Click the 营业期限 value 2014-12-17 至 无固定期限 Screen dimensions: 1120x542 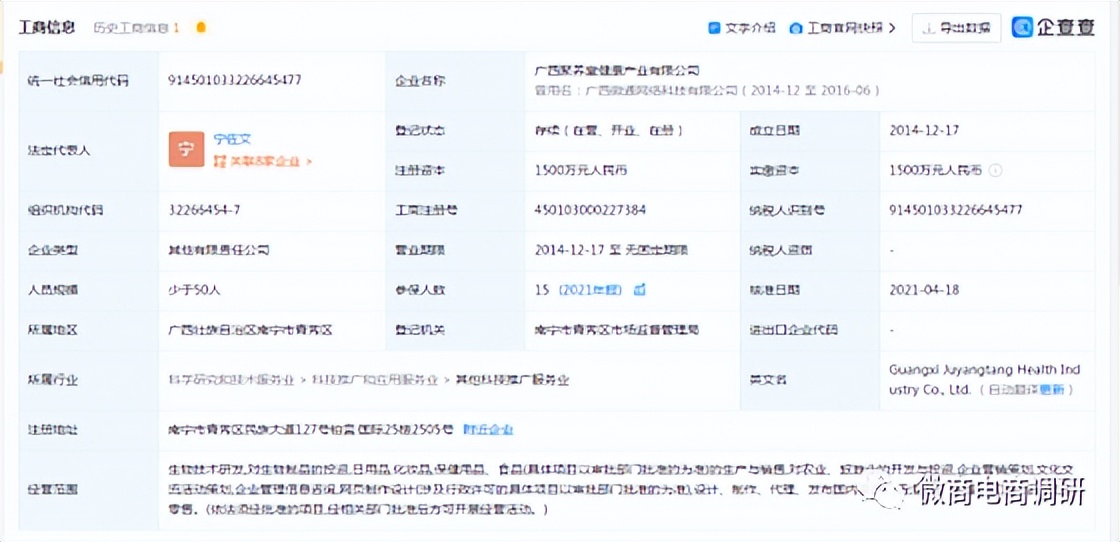611,250
